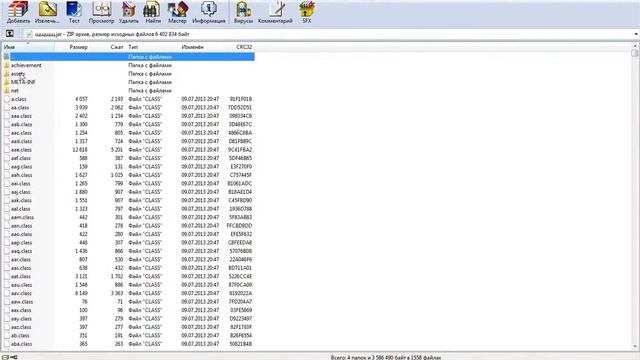
Task: Click the file icon next to aae.class
Action: point(7,150)
